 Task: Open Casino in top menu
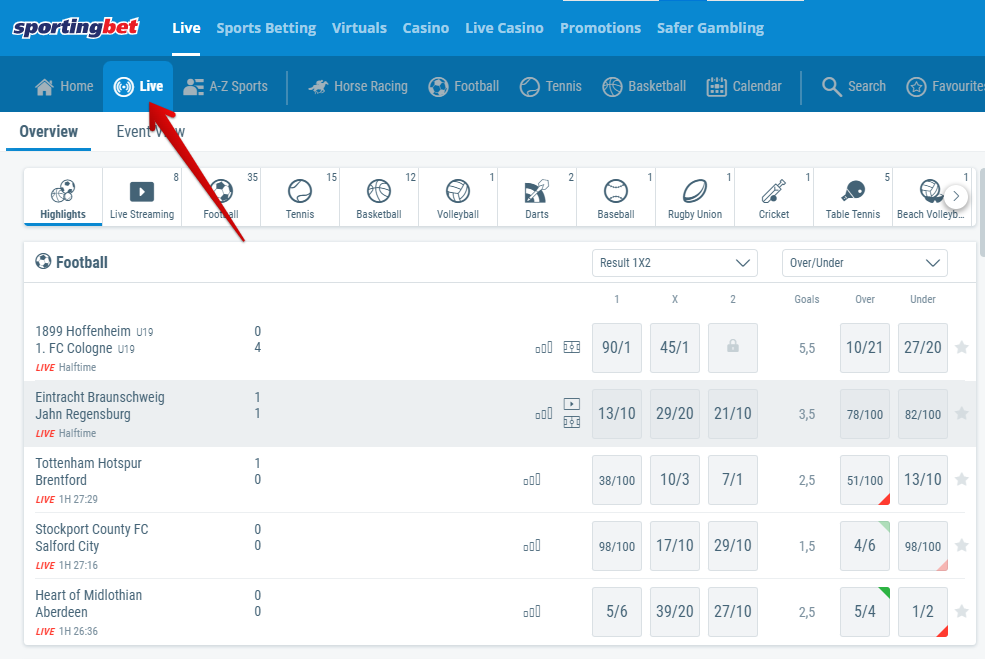tap(426, 28)
